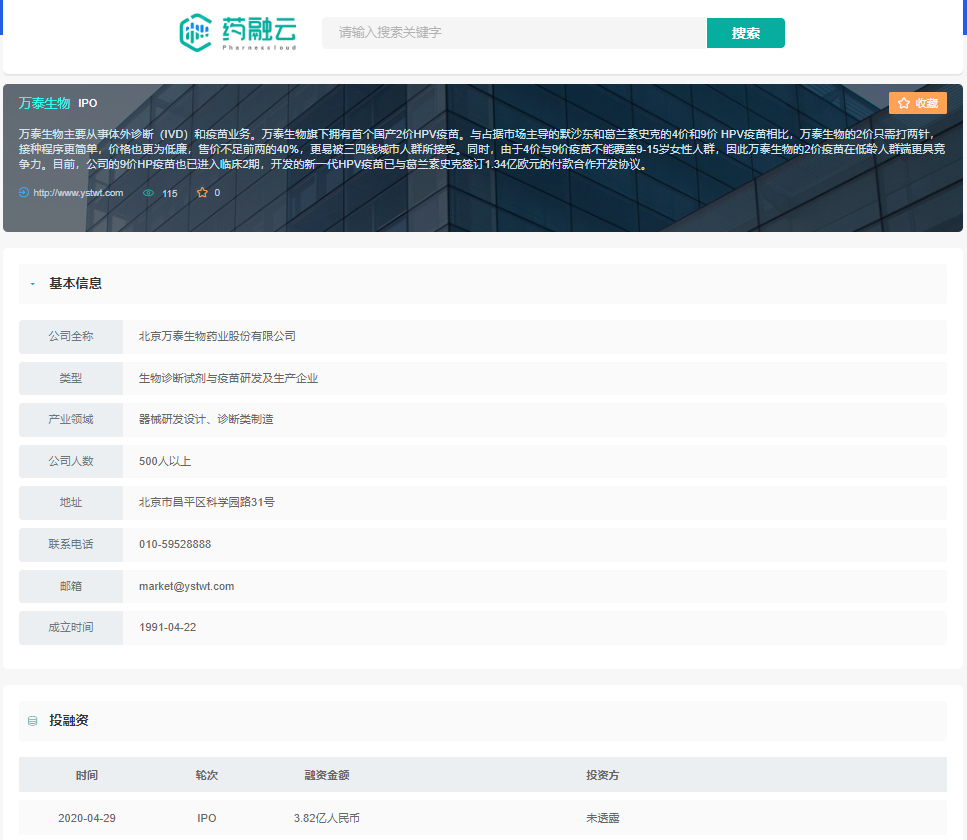Select the full company name 北京万泰生物药业股份有限公司
The image size is (967, 840).
[x=217, y=336]
